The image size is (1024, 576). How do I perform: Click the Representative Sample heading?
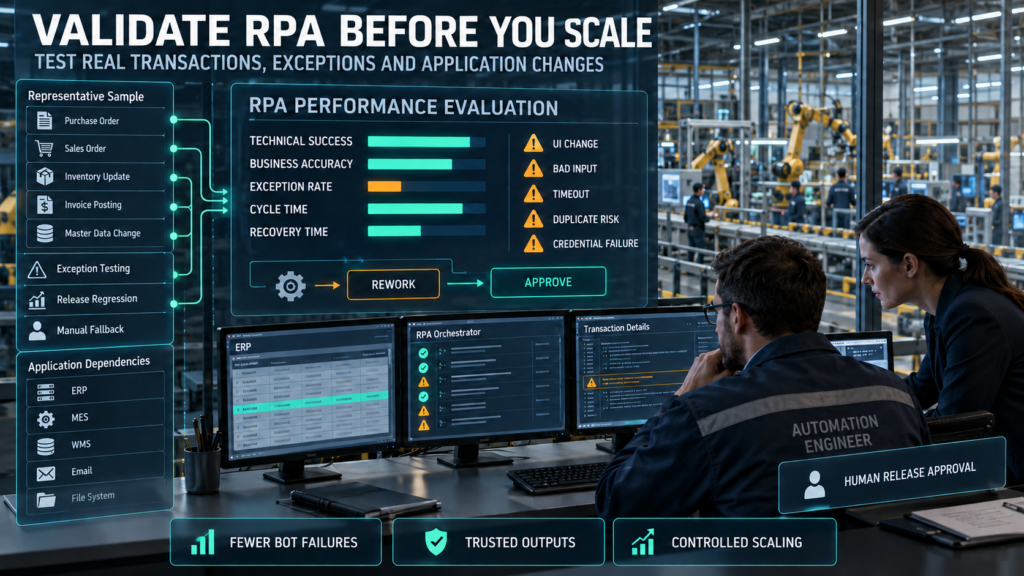click(x=86, y=96)
